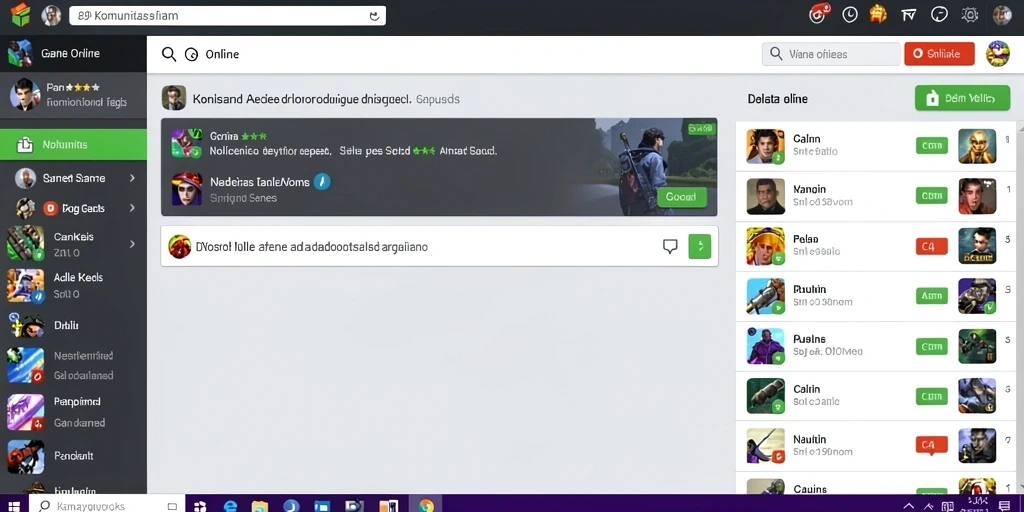Click the green button in the Pusine row
Viewport: 1024px width, 512px height.
point(932,346)
